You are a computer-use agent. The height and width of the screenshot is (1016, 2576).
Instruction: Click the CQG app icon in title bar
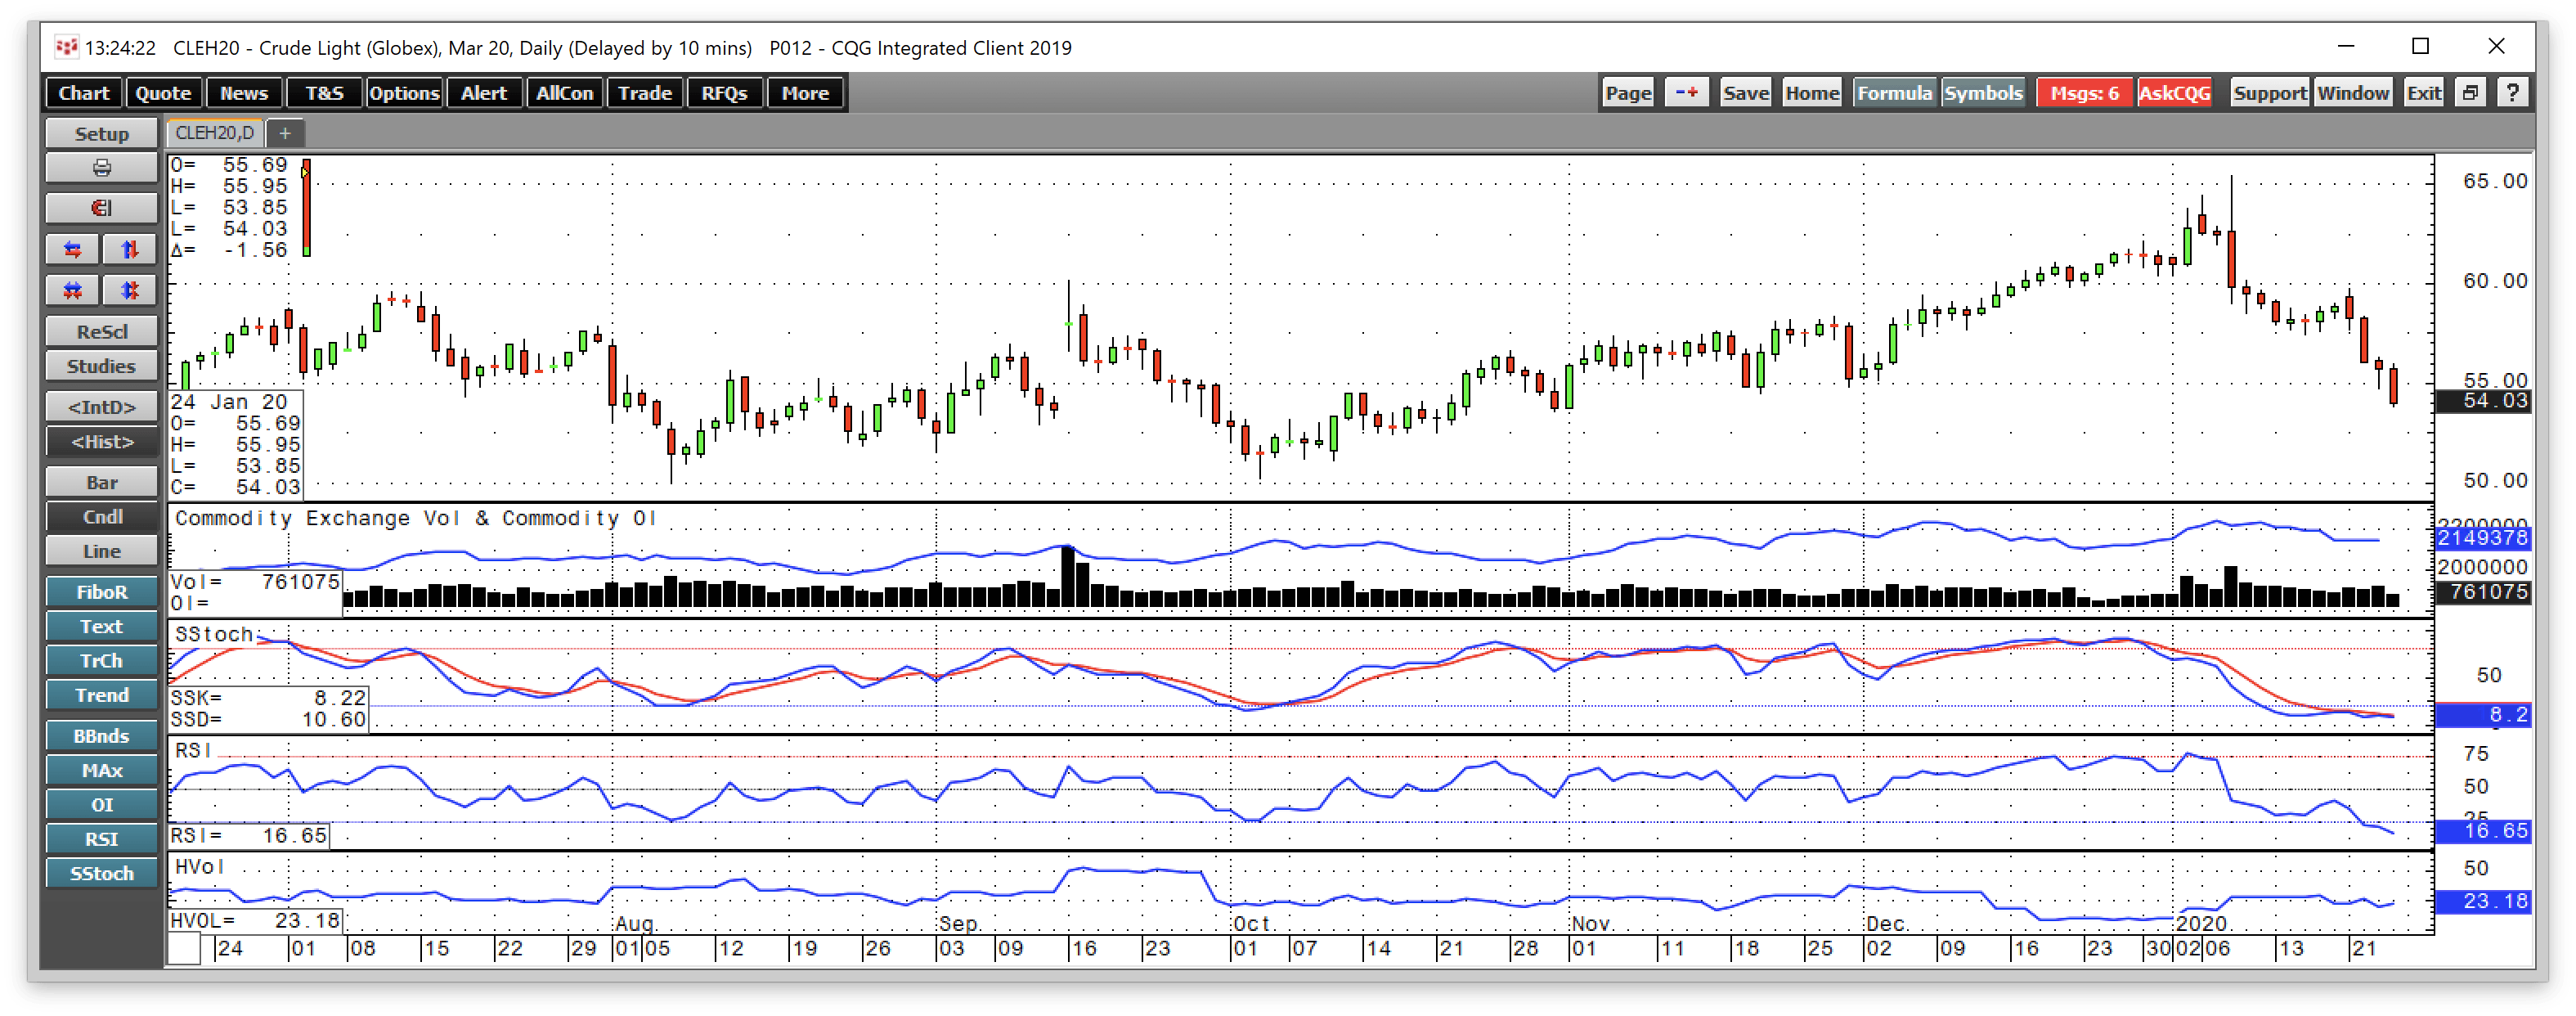[x=66, y=47]
